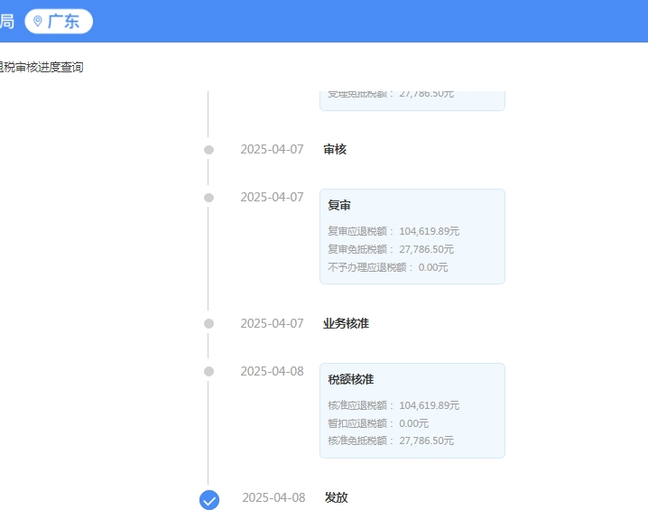This screenshot has width=648, height=520.
Task: Open the 广东 region selector
Action: 59,21
